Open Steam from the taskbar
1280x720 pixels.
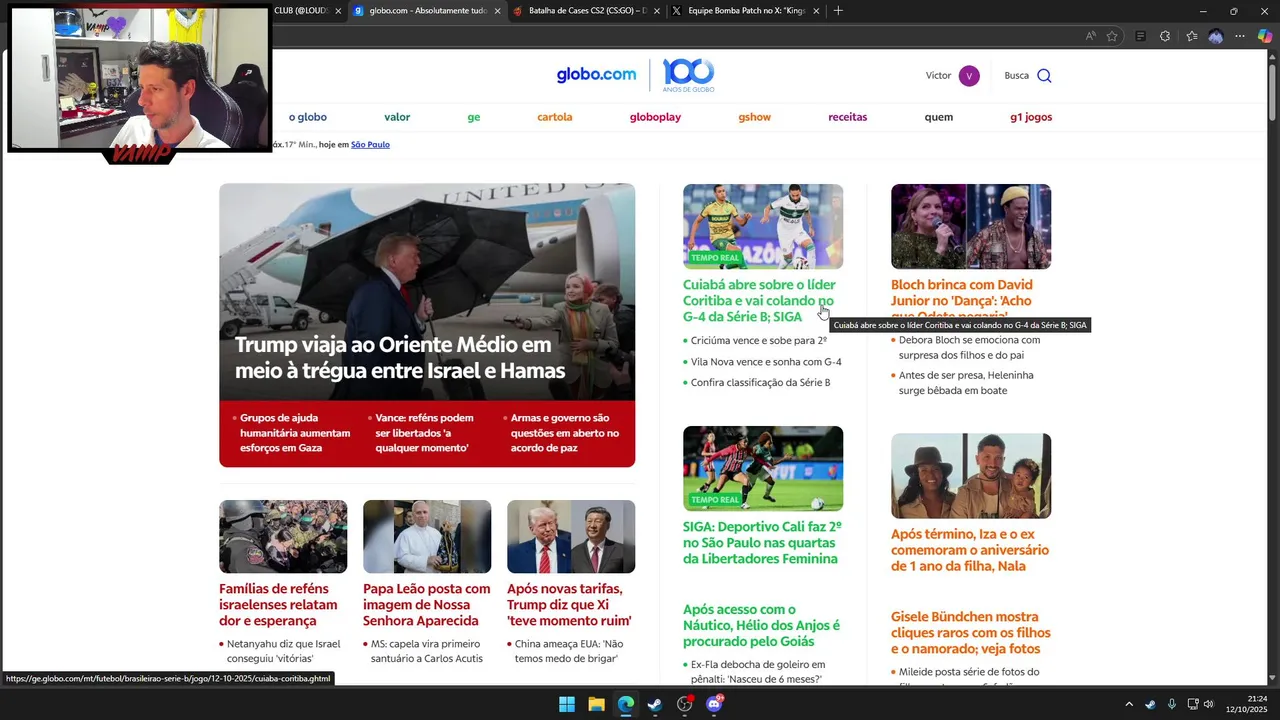coord(655,704)
